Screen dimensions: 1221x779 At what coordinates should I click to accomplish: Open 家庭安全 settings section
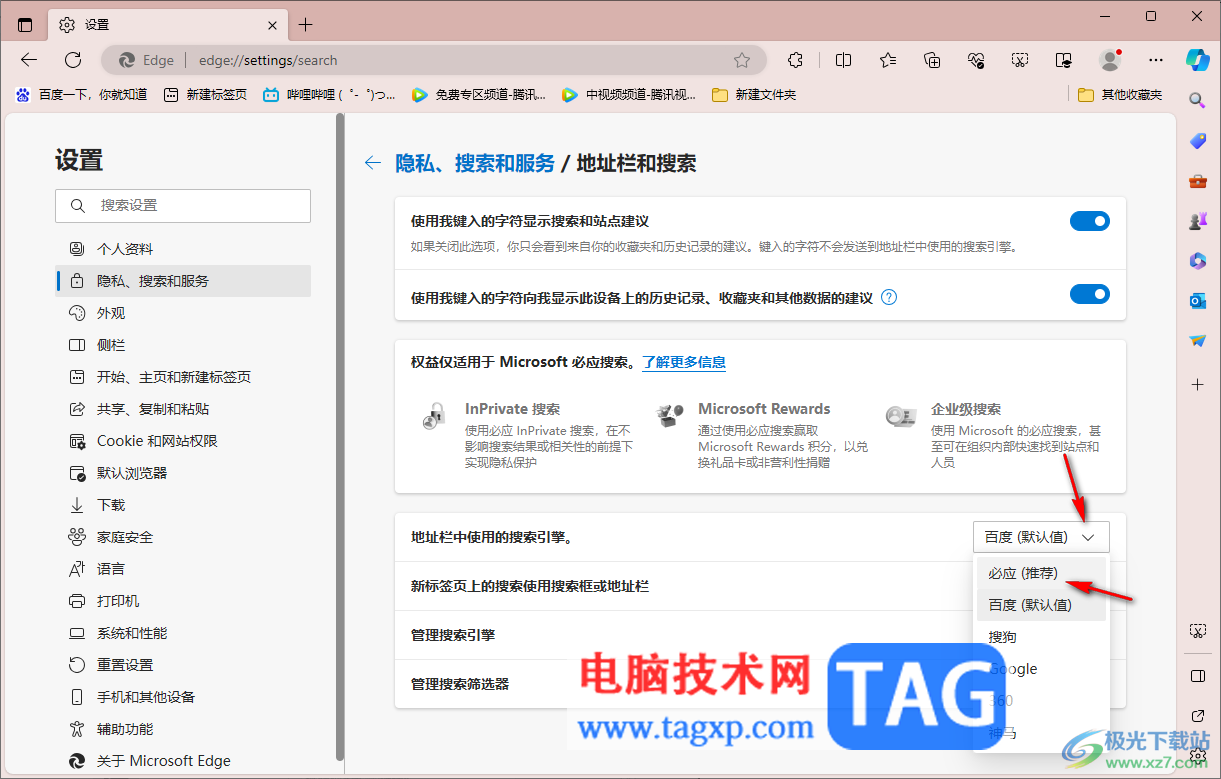183,537
